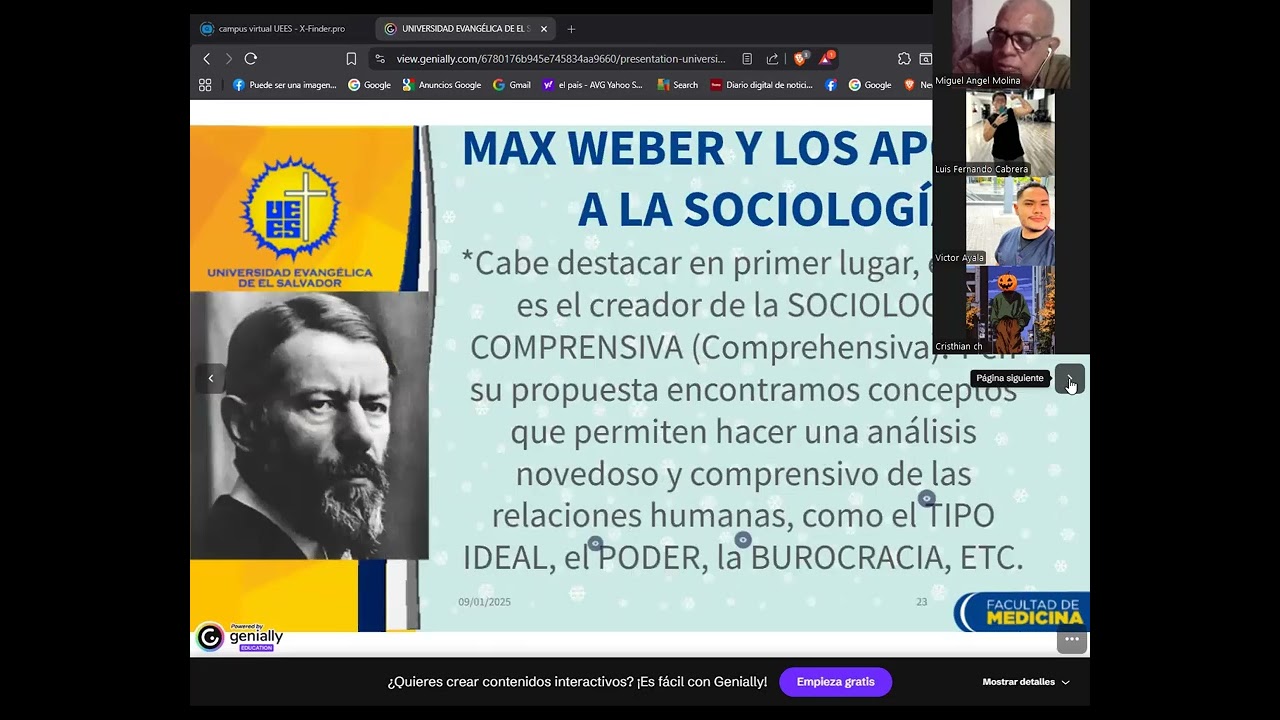Open the Gmail bookmark

(511, 85)
